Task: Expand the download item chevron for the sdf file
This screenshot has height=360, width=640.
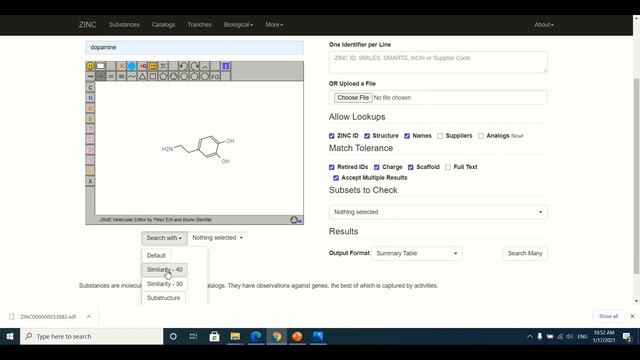Action: 89,316
